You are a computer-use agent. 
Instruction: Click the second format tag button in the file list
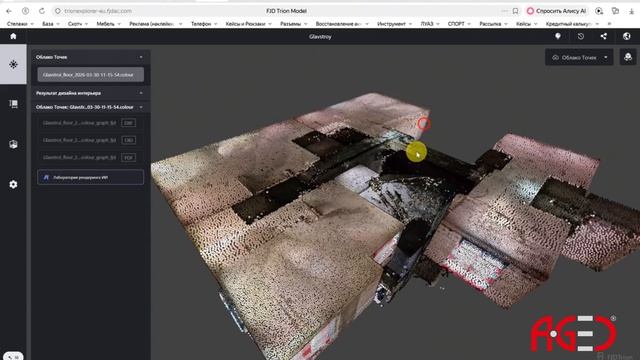click(x=128, y=140)
